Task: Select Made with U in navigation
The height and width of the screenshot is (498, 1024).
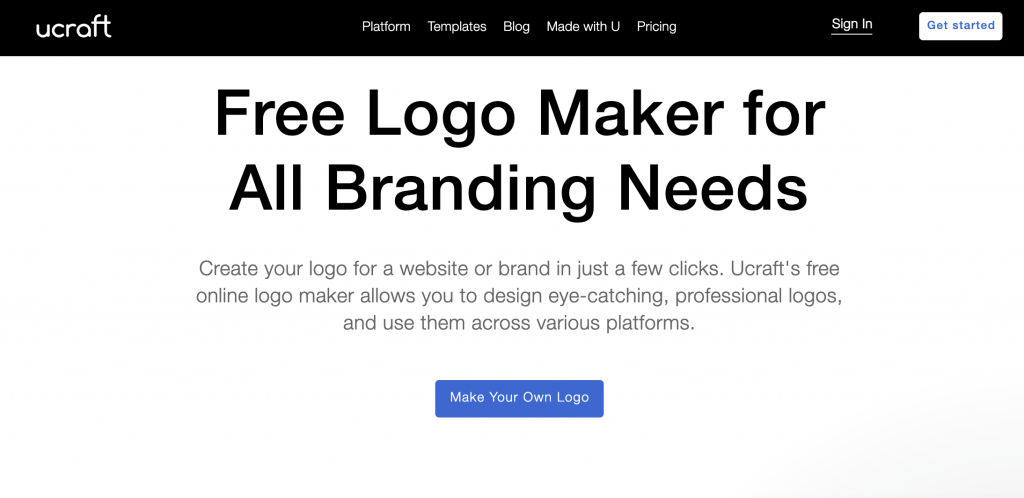Action: pyautogui.click(x=583, y=27)
